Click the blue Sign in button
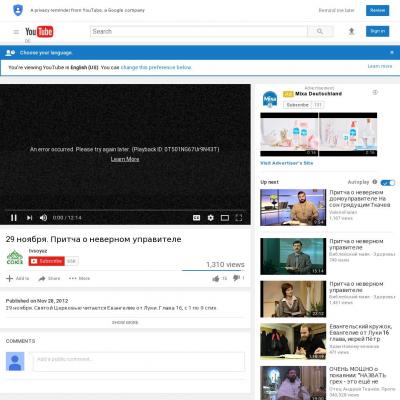The width and height of the screenshot is (400, 400). [377, 31]
